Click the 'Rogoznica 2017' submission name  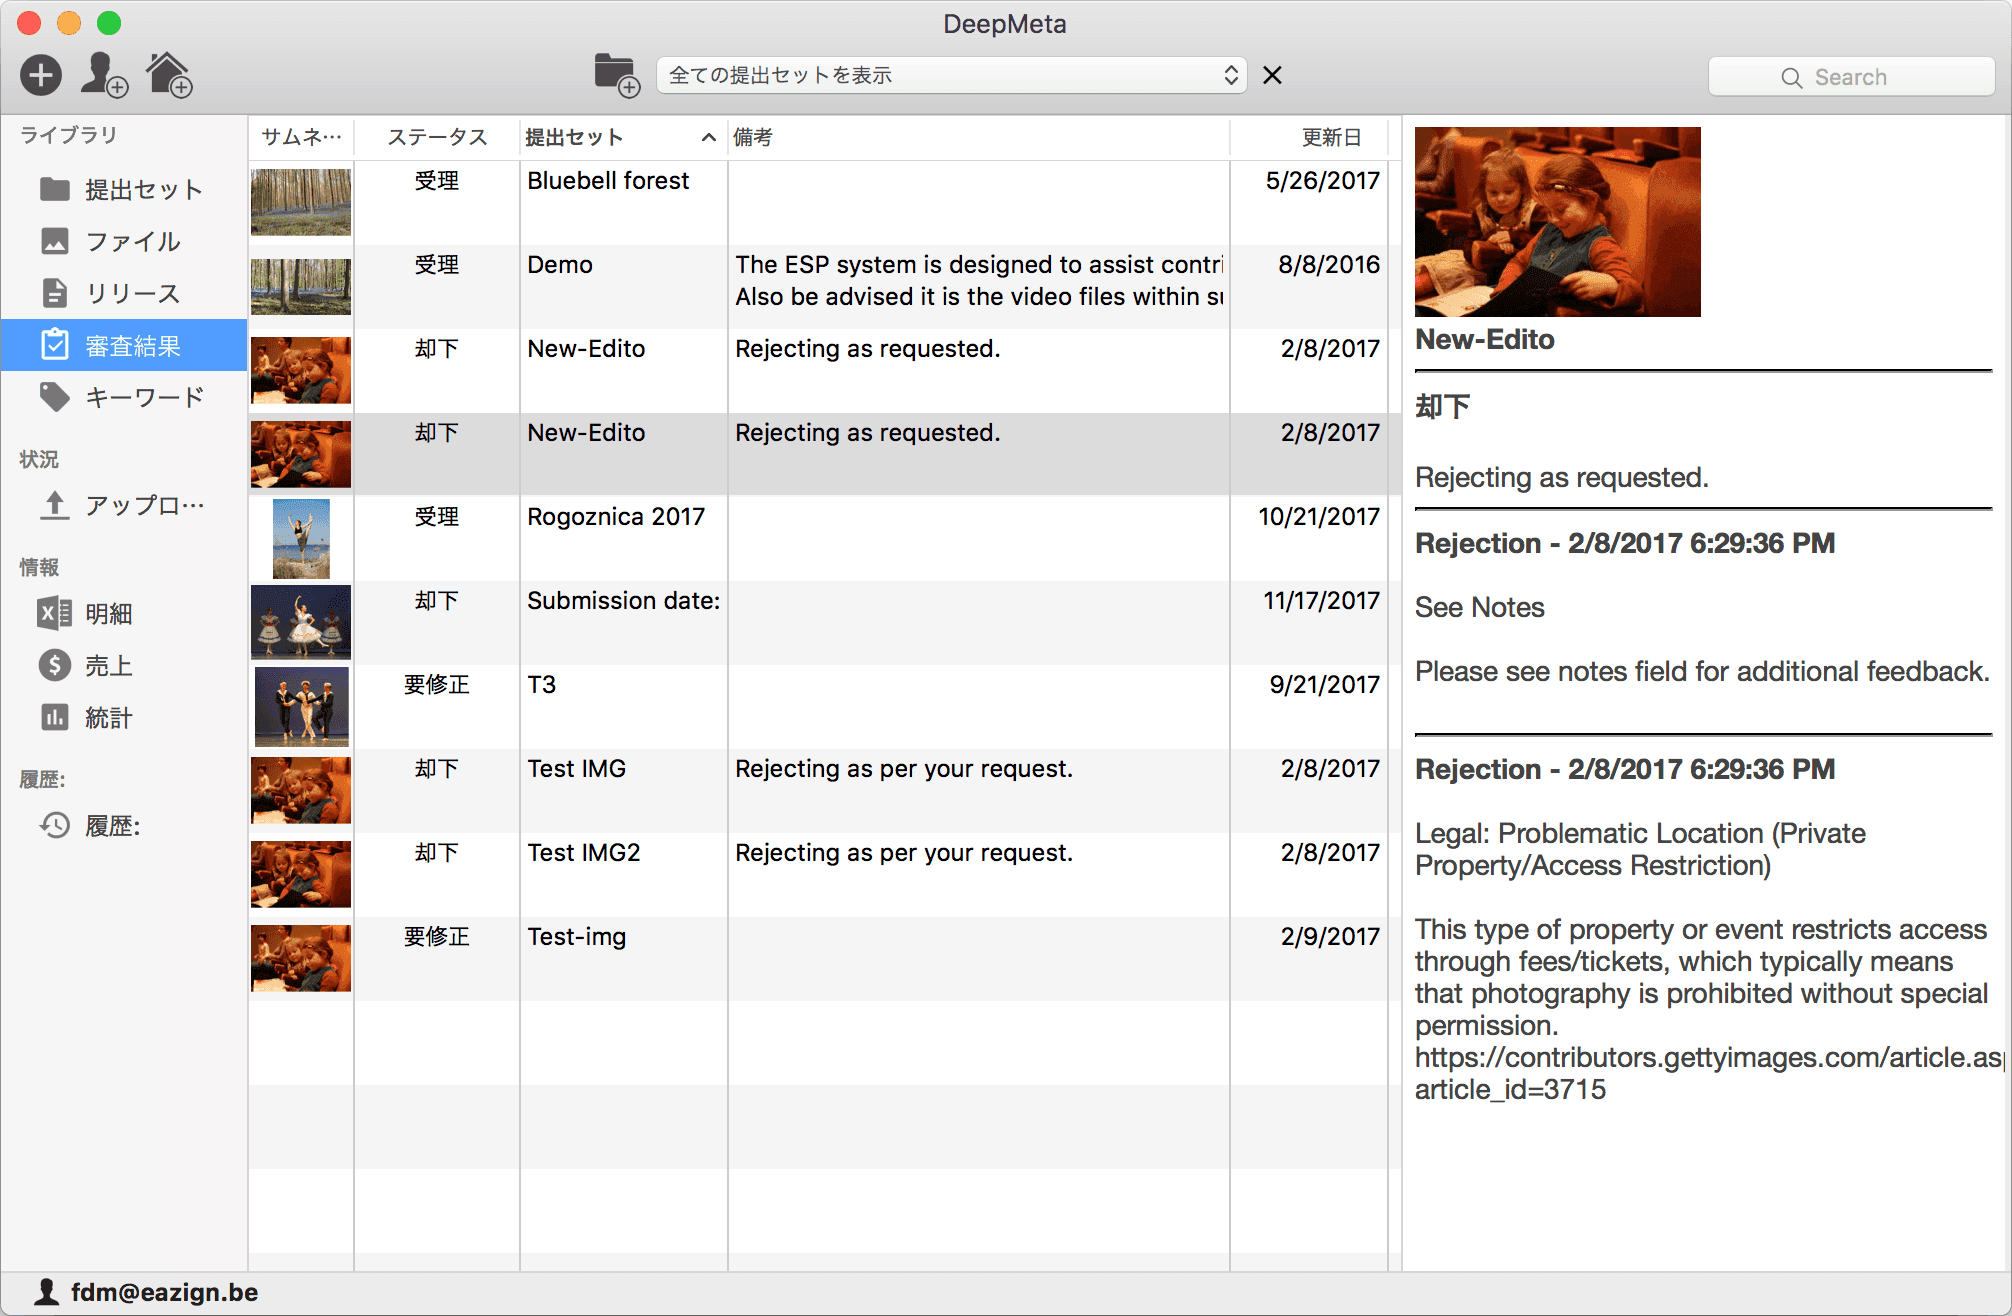(616, 517)
